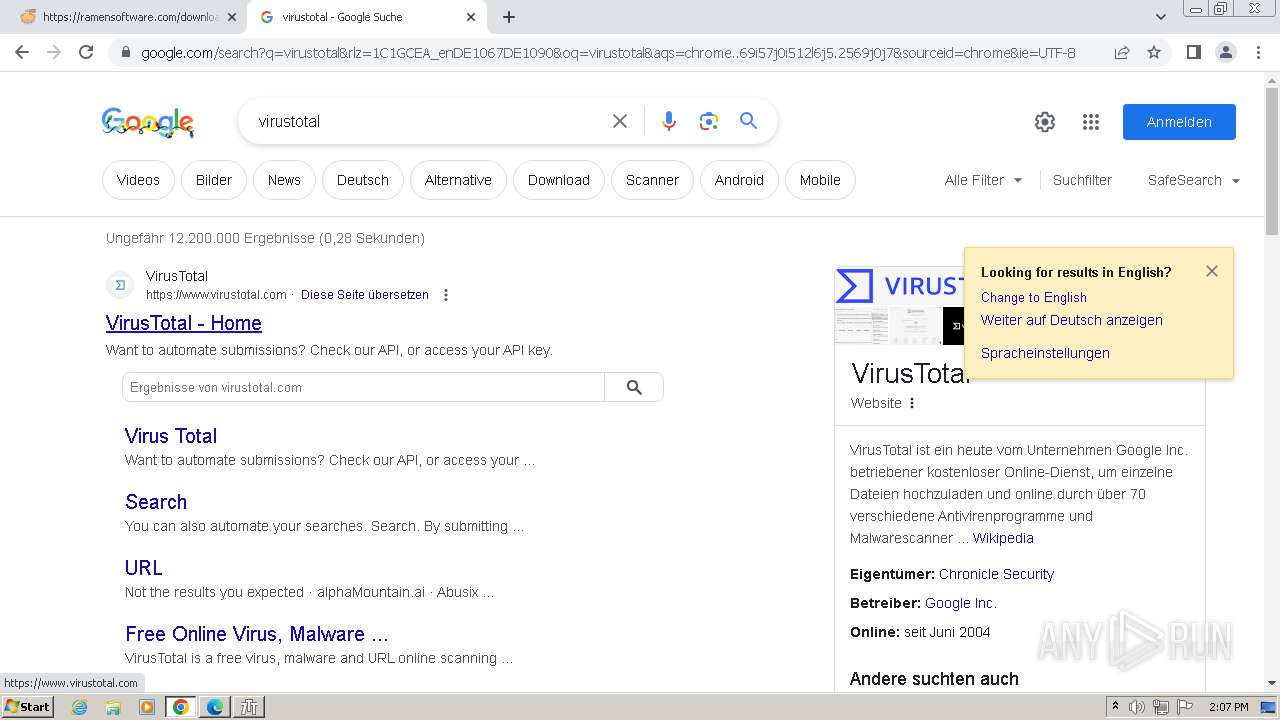Click the Anmelden sign-in button
The image size is (1280, 720).
point(1179,122)
